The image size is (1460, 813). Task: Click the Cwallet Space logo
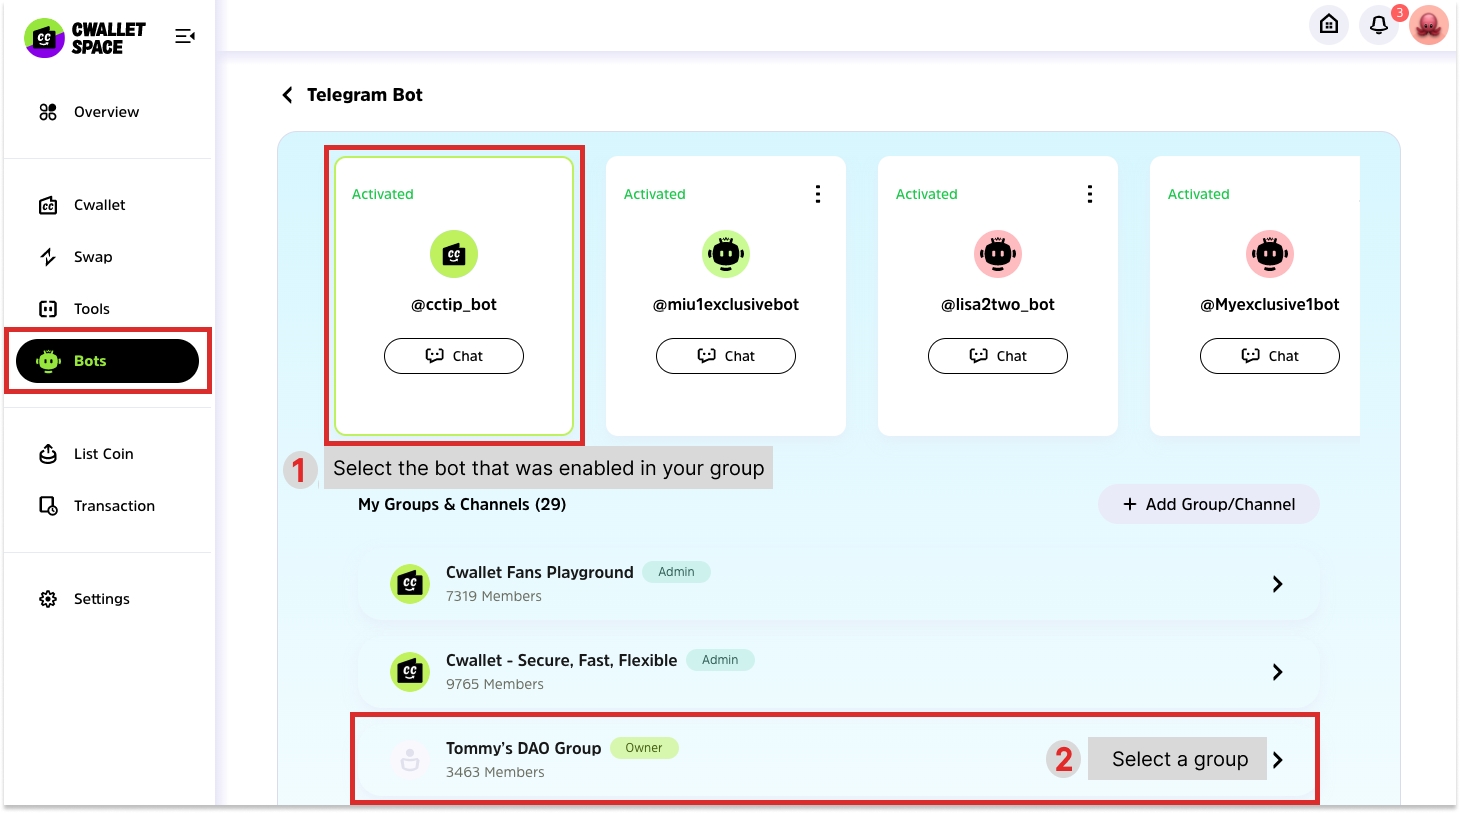click(x=86, y=38)
